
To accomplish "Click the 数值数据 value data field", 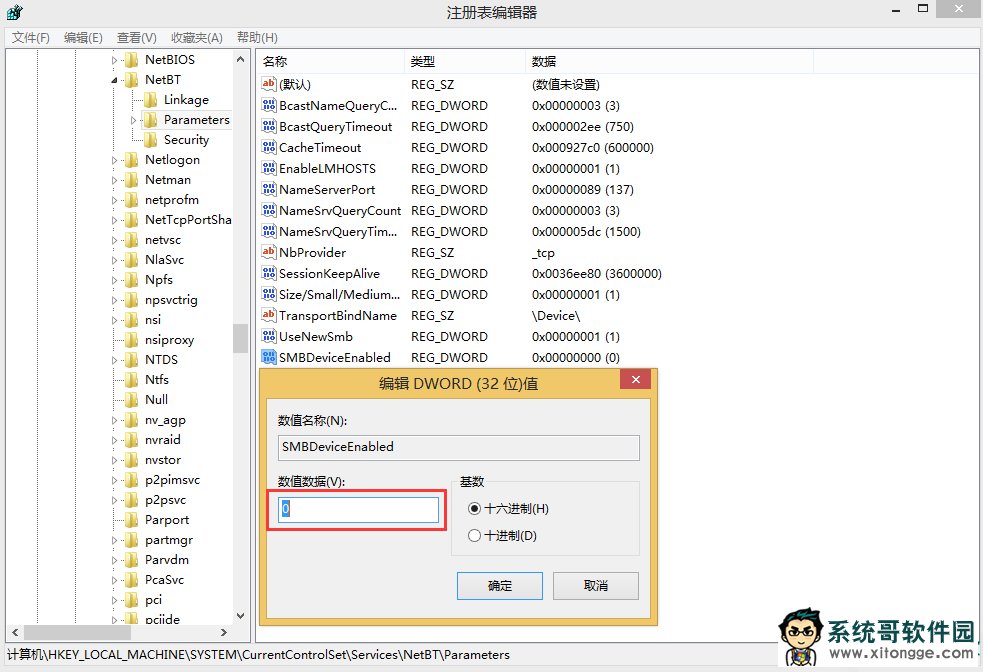I will [358, 509].
